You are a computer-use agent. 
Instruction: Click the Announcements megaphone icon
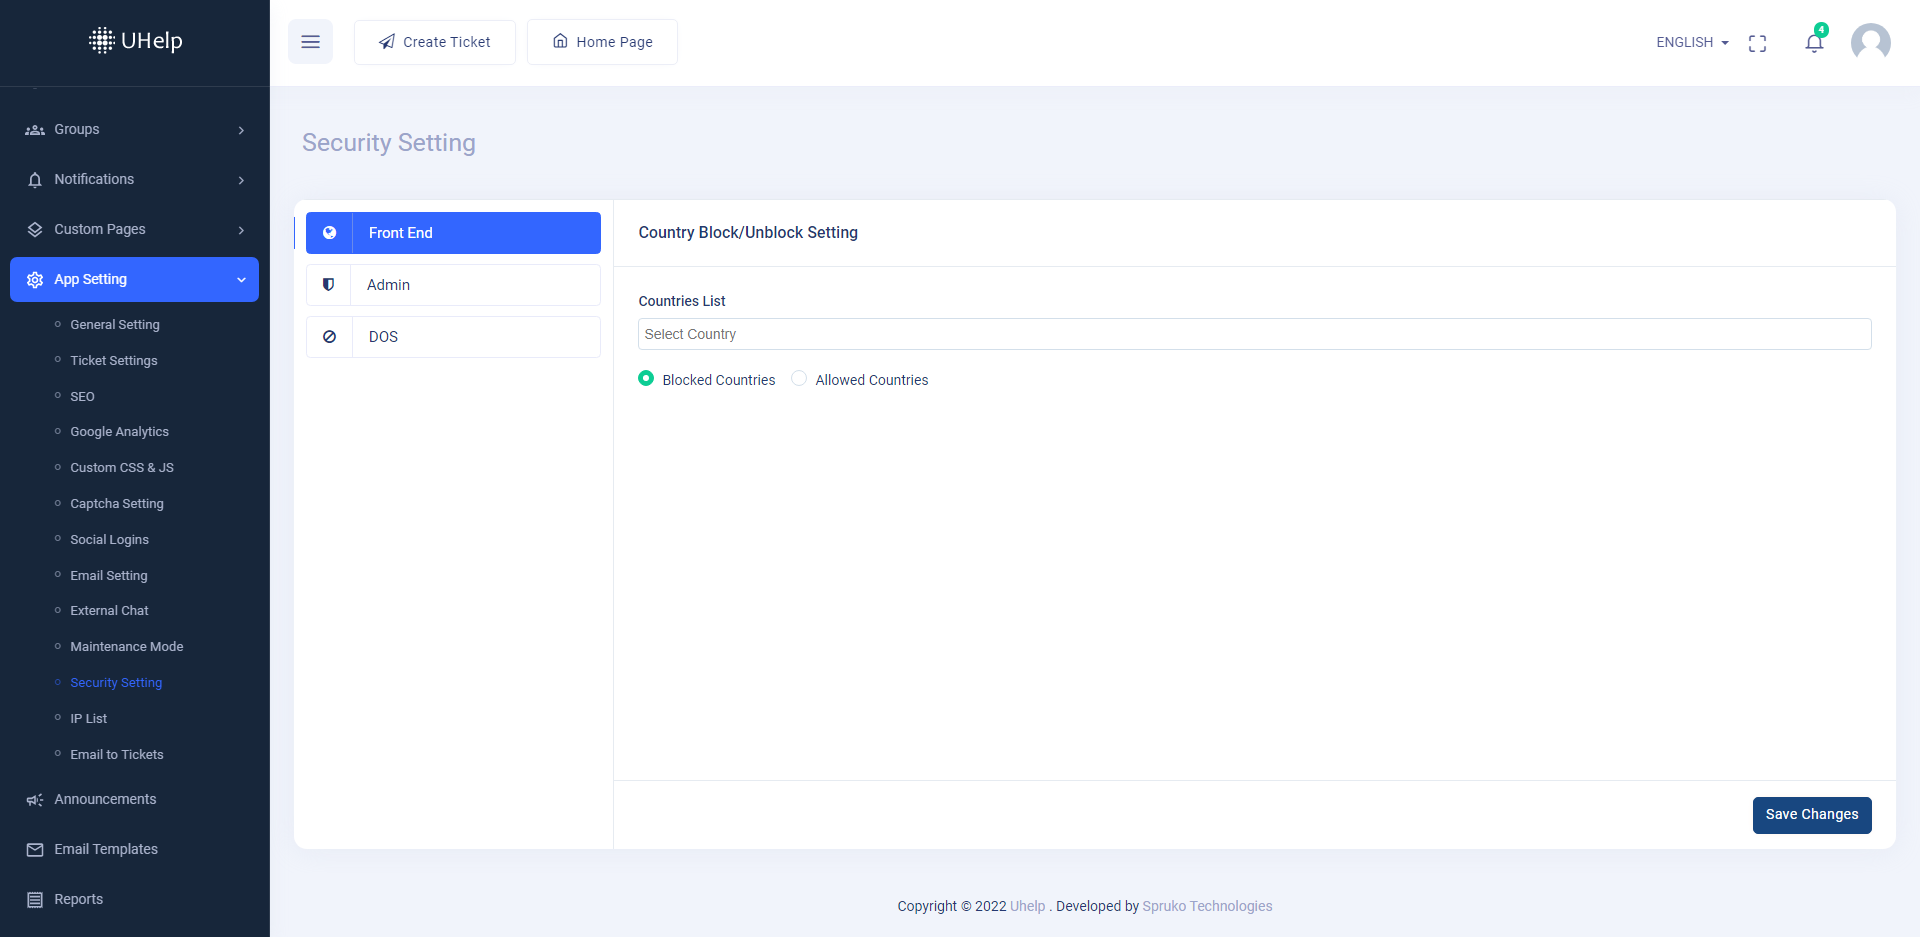click(x=35, y=800)
